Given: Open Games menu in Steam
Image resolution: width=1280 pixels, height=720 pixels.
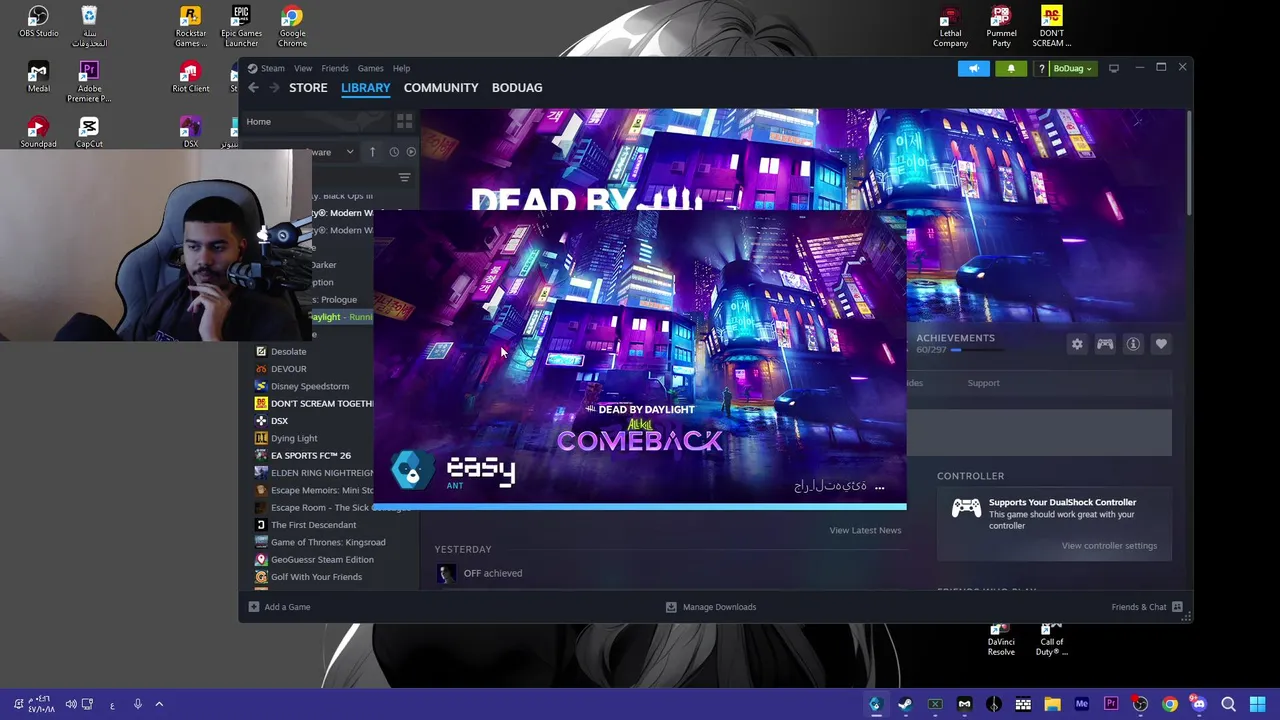Looking at the screenshot, I should coord(370,68).
